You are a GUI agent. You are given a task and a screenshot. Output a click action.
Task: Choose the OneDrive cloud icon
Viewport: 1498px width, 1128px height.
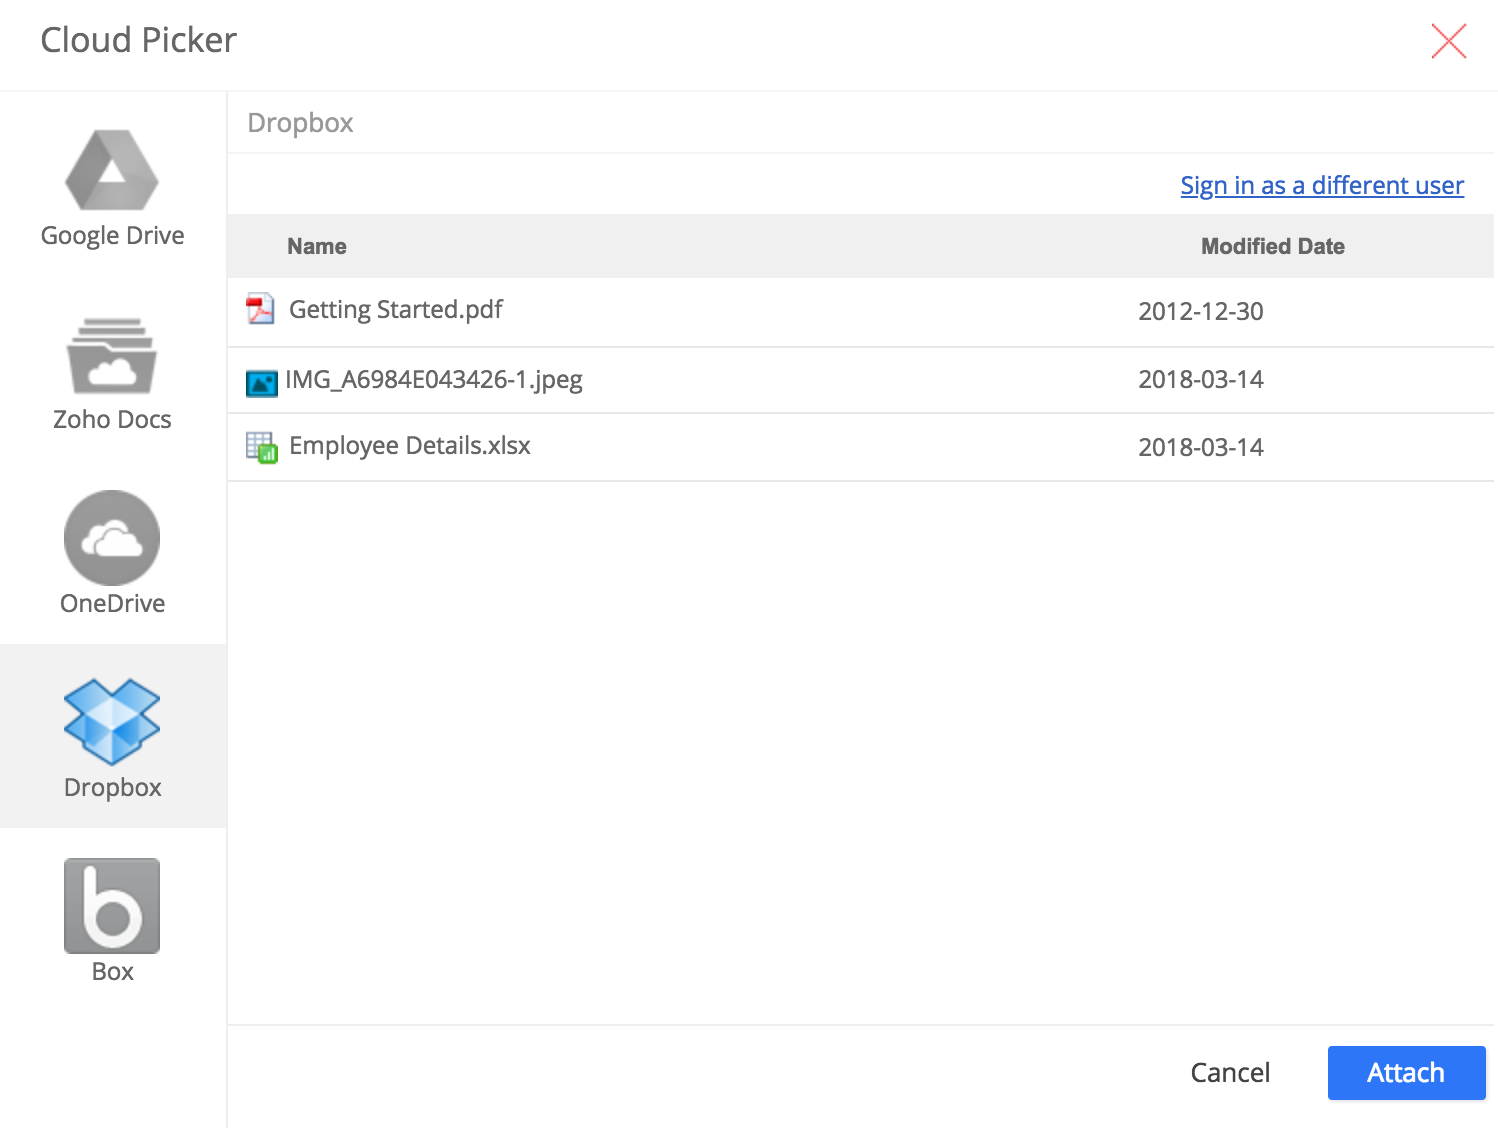click(112, 538)
